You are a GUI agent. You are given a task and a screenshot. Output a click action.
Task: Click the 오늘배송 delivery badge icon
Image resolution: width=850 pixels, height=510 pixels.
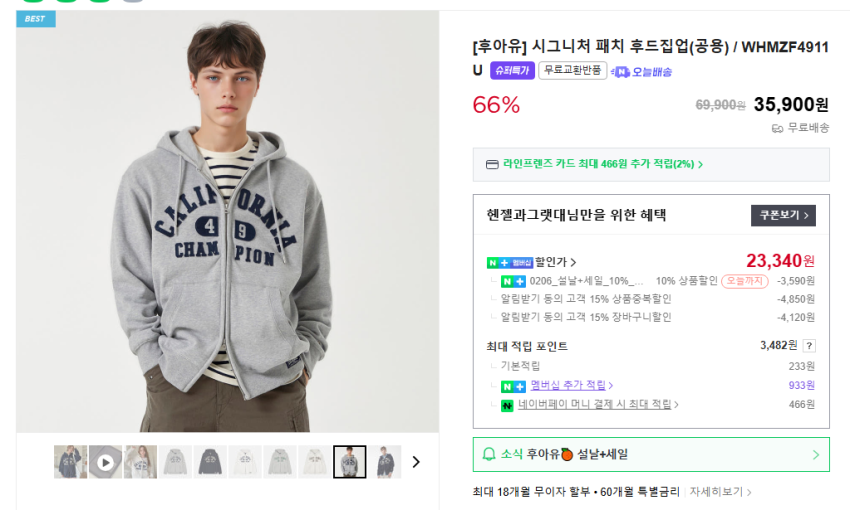tap(621, 72)
